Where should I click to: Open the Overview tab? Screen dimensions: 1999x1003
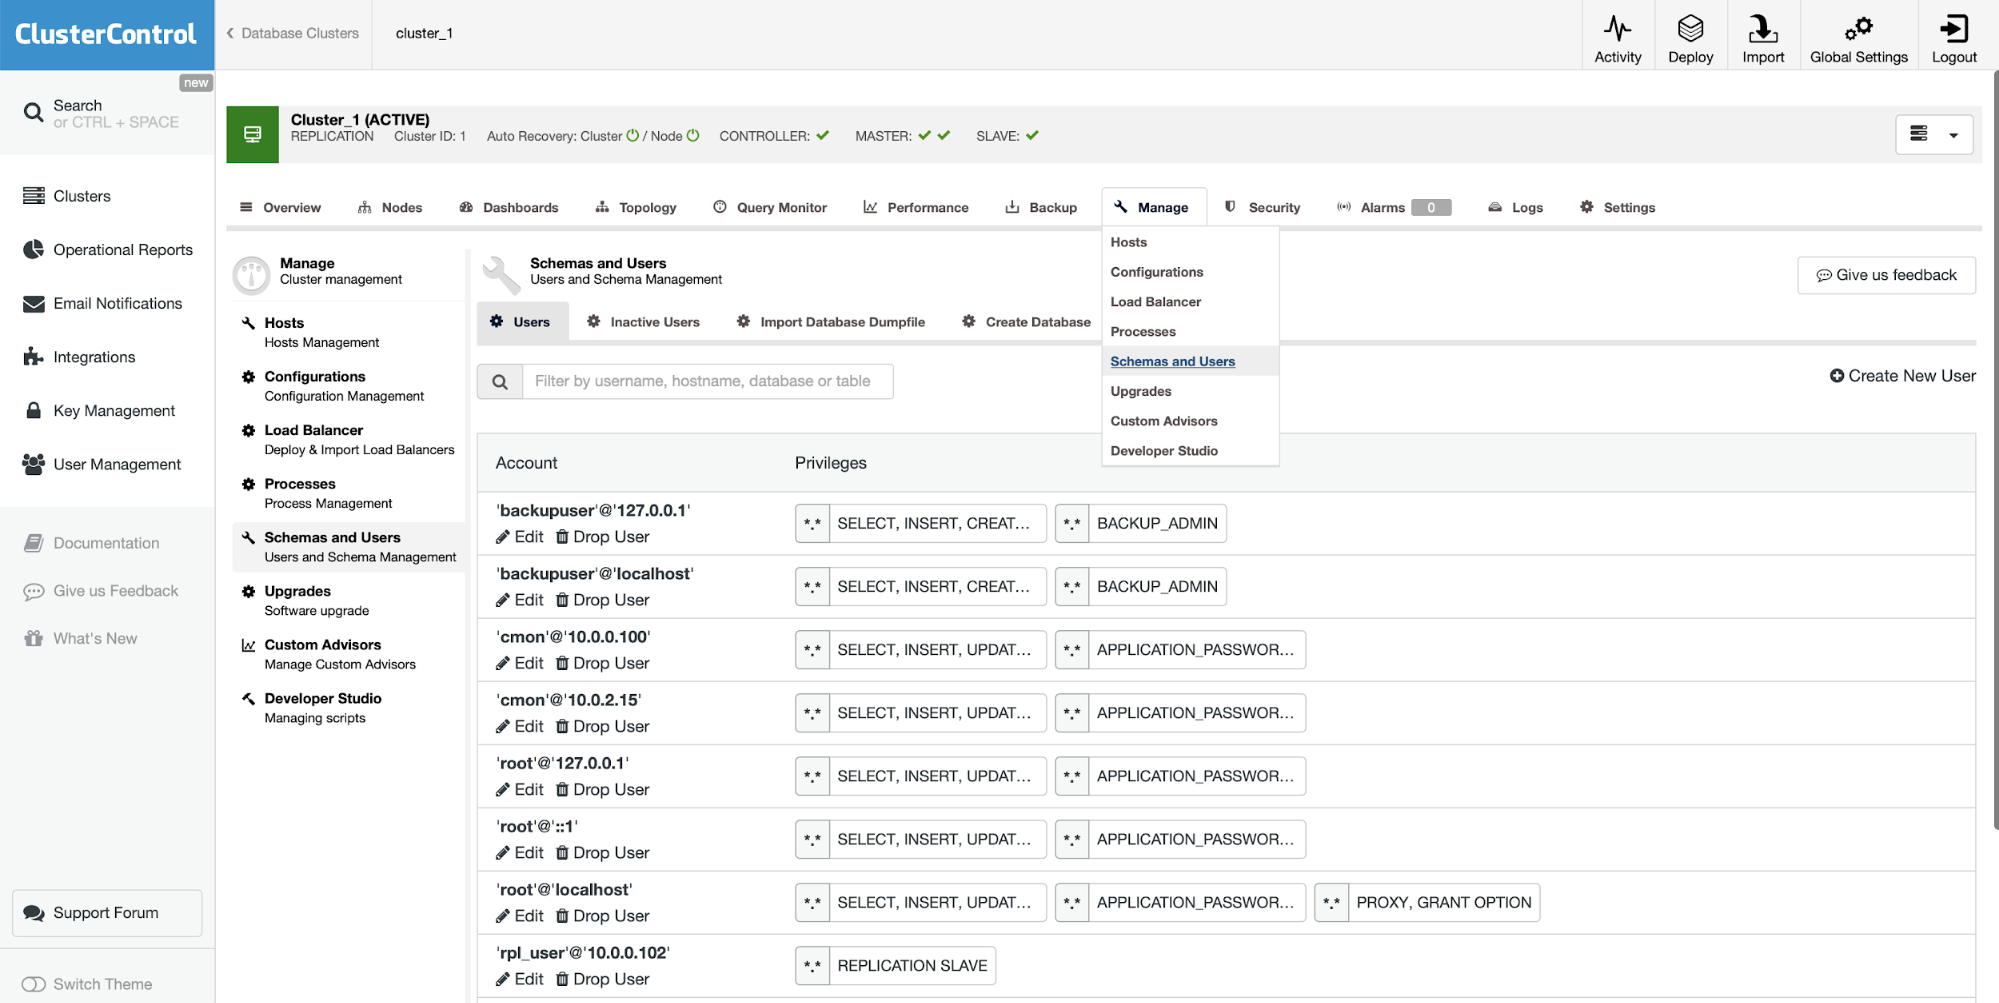click(281, 207)
